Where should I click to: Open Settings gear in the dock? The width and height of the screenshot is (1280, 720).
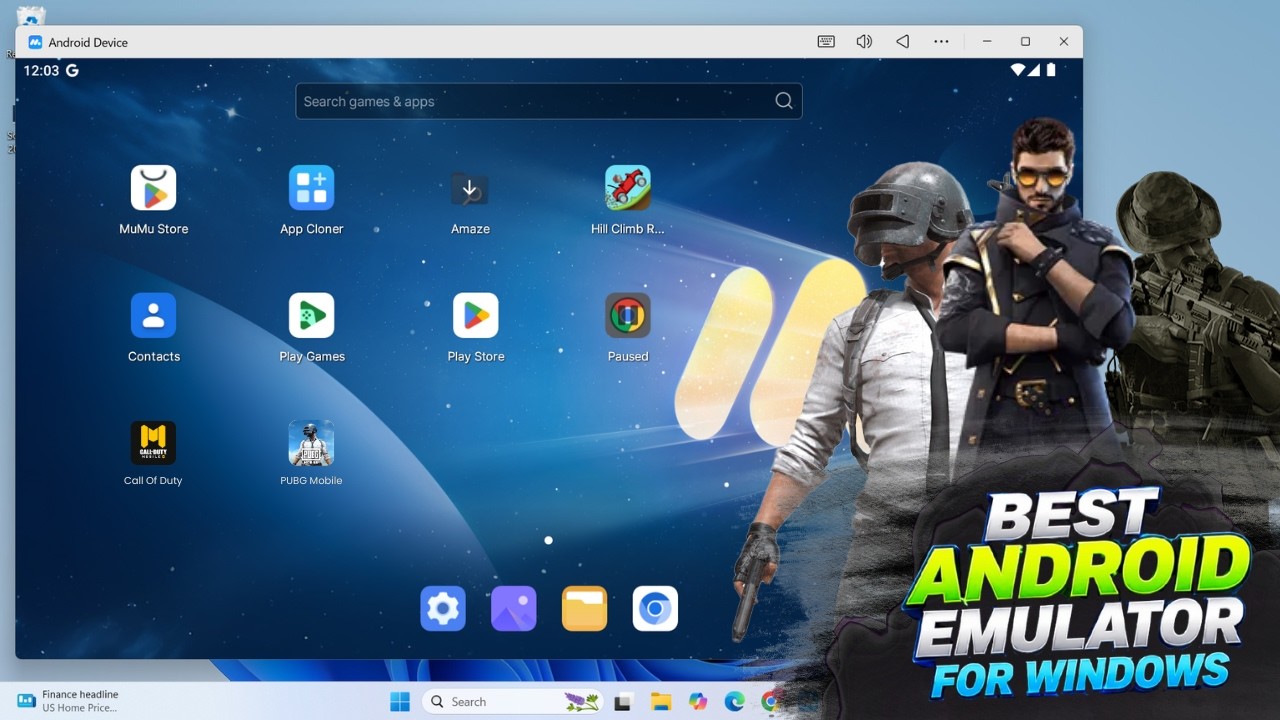[443, 608]
